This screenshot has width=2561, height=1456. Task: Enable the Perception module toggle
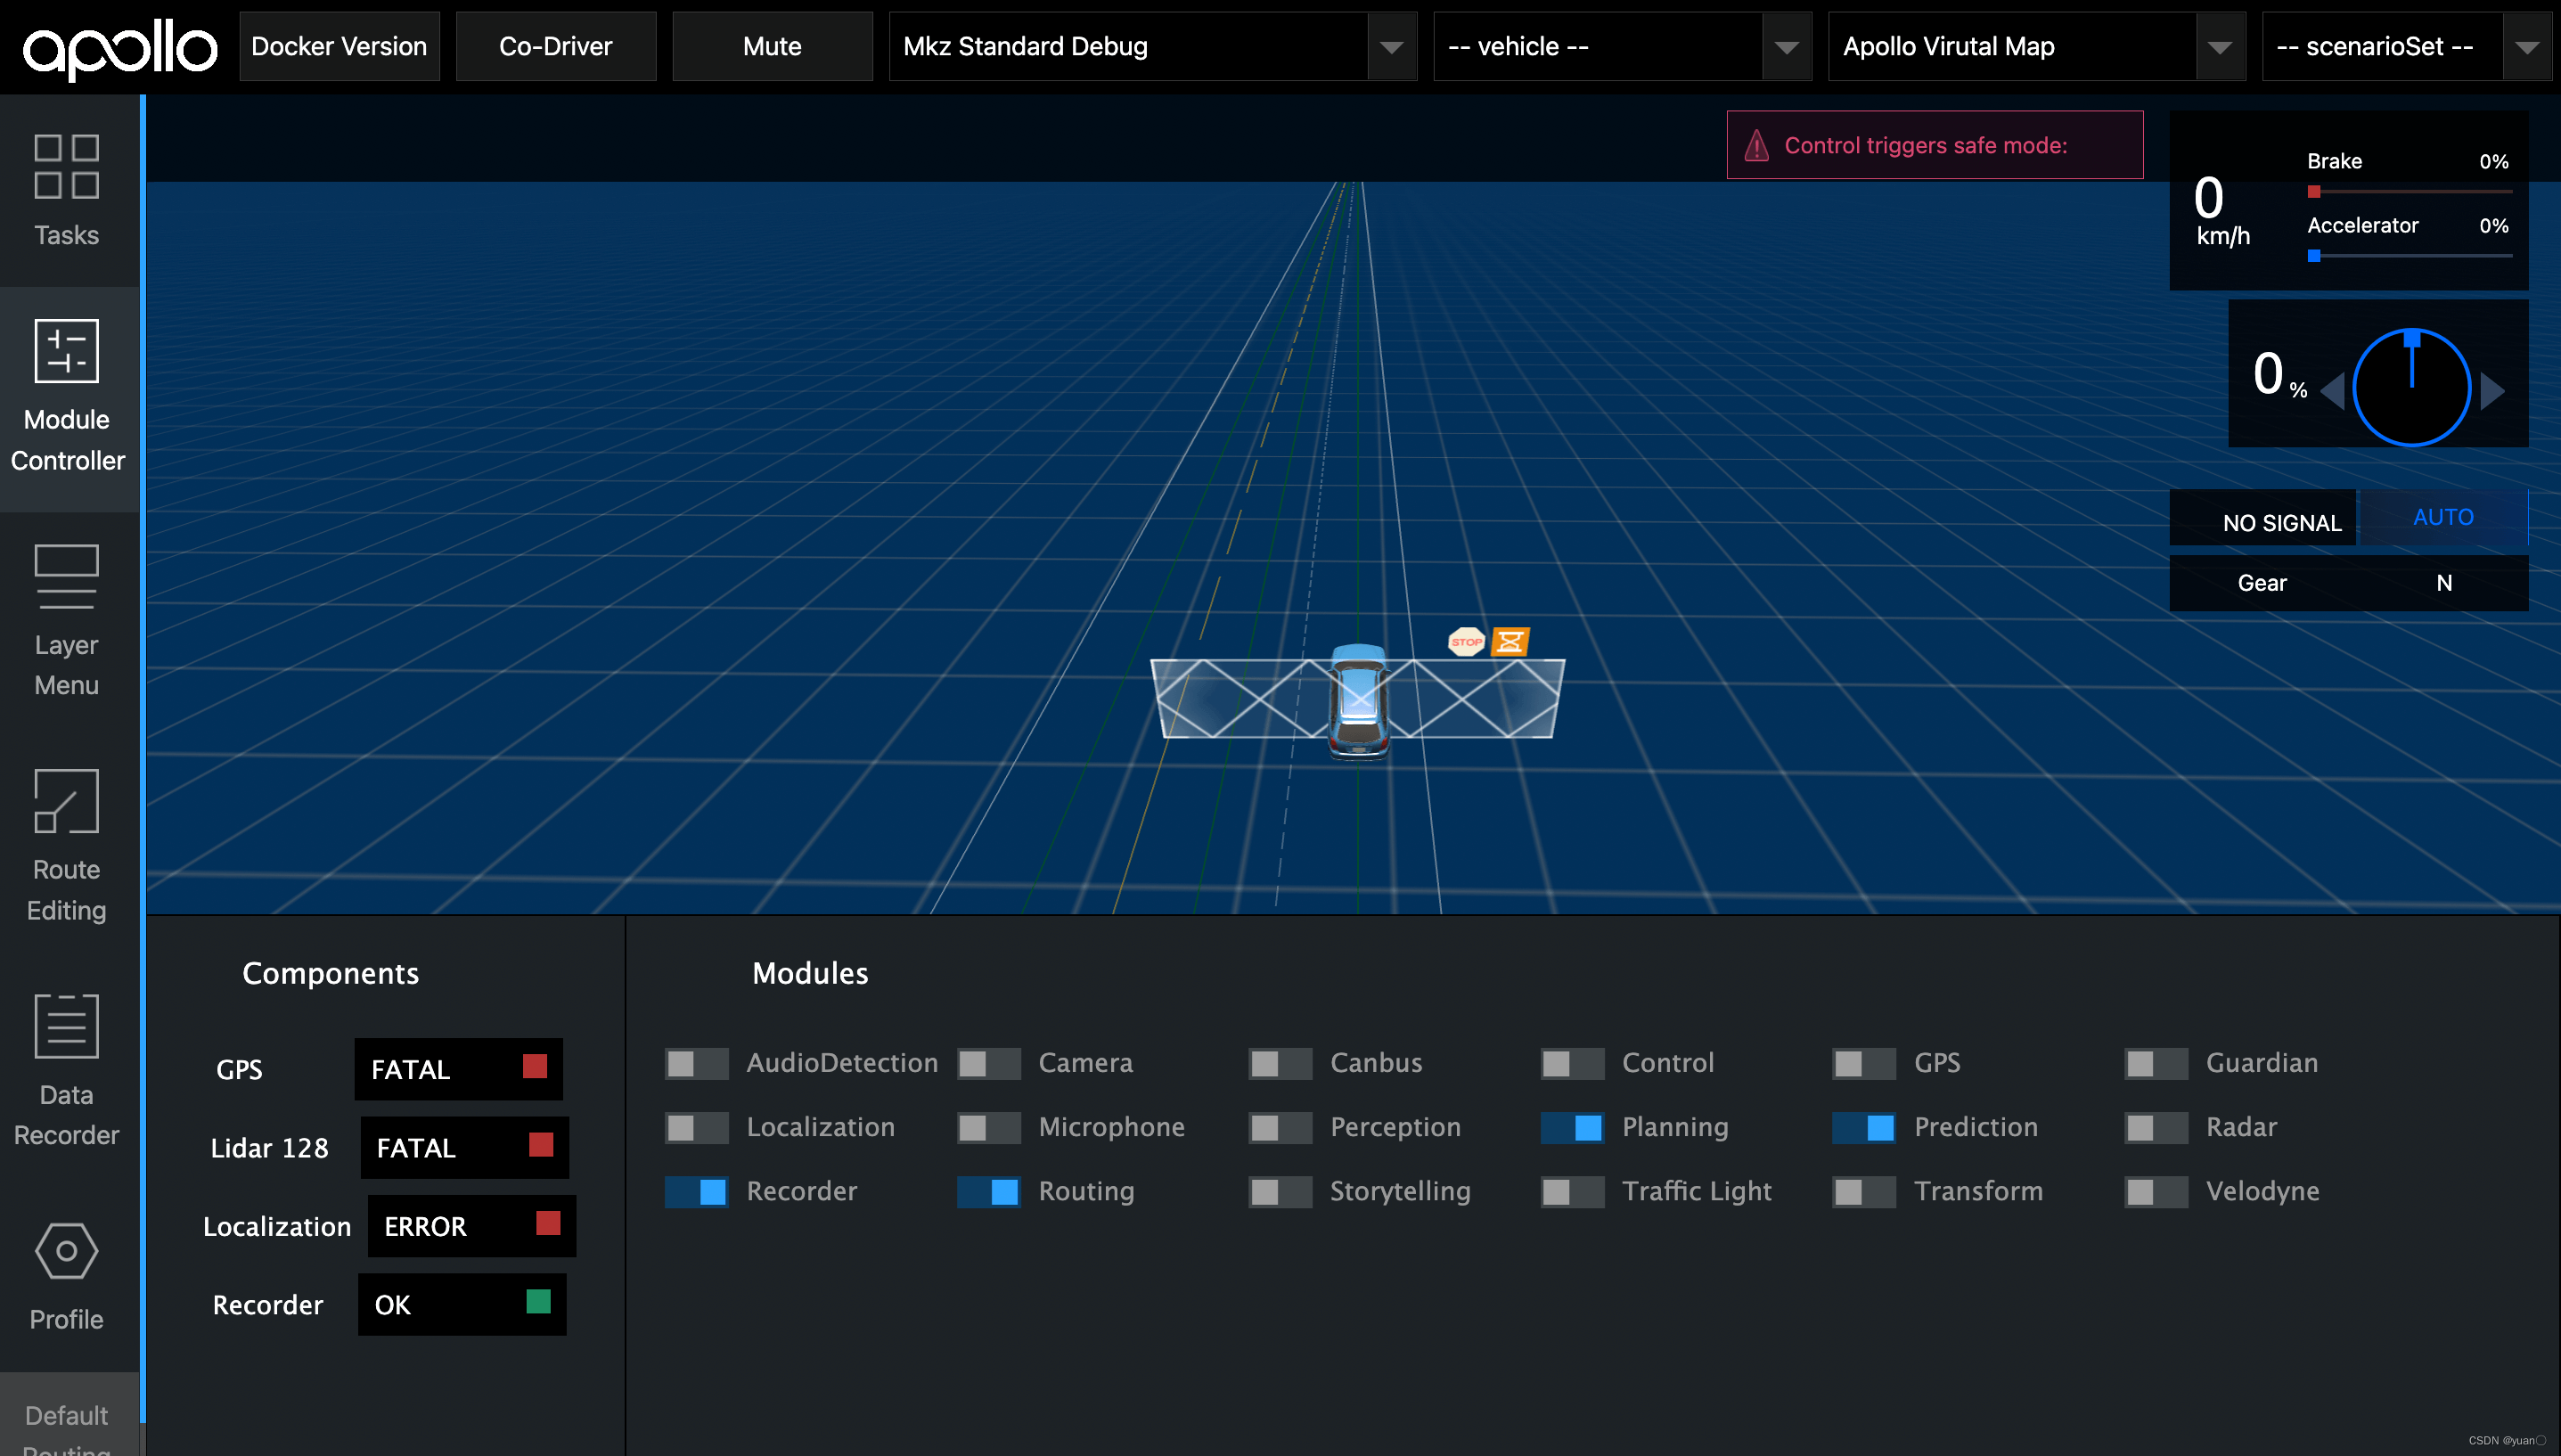coord(1280,1128)
